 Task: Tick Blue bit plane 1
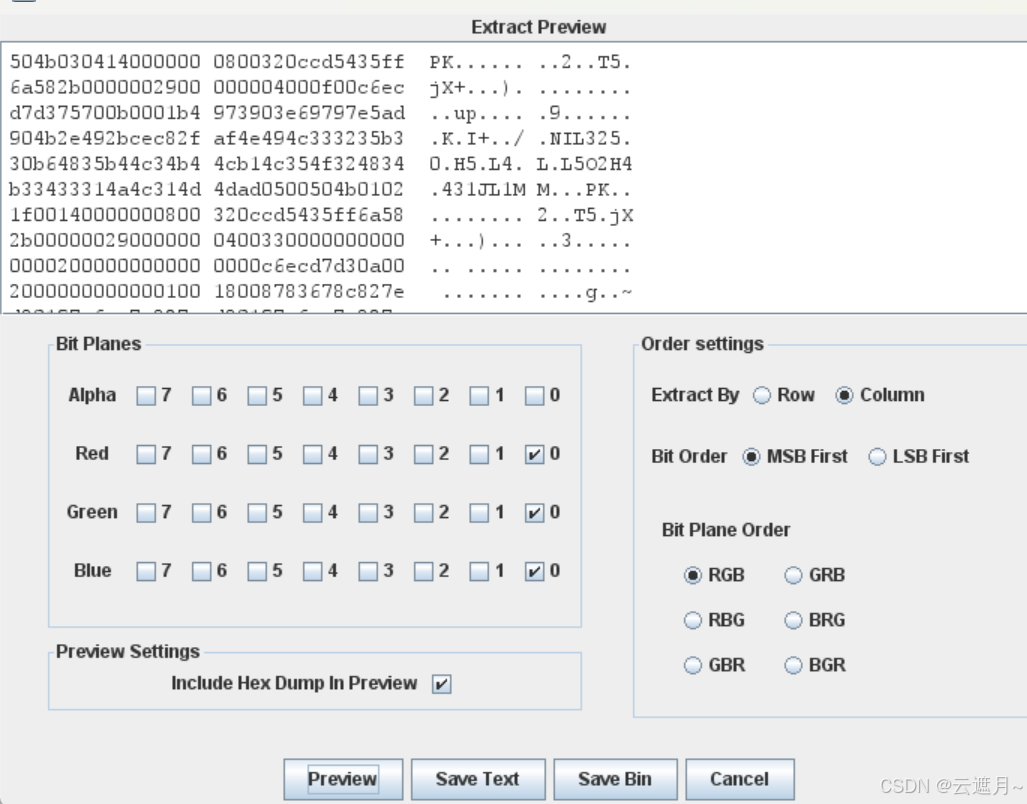[x=479, y=571]
